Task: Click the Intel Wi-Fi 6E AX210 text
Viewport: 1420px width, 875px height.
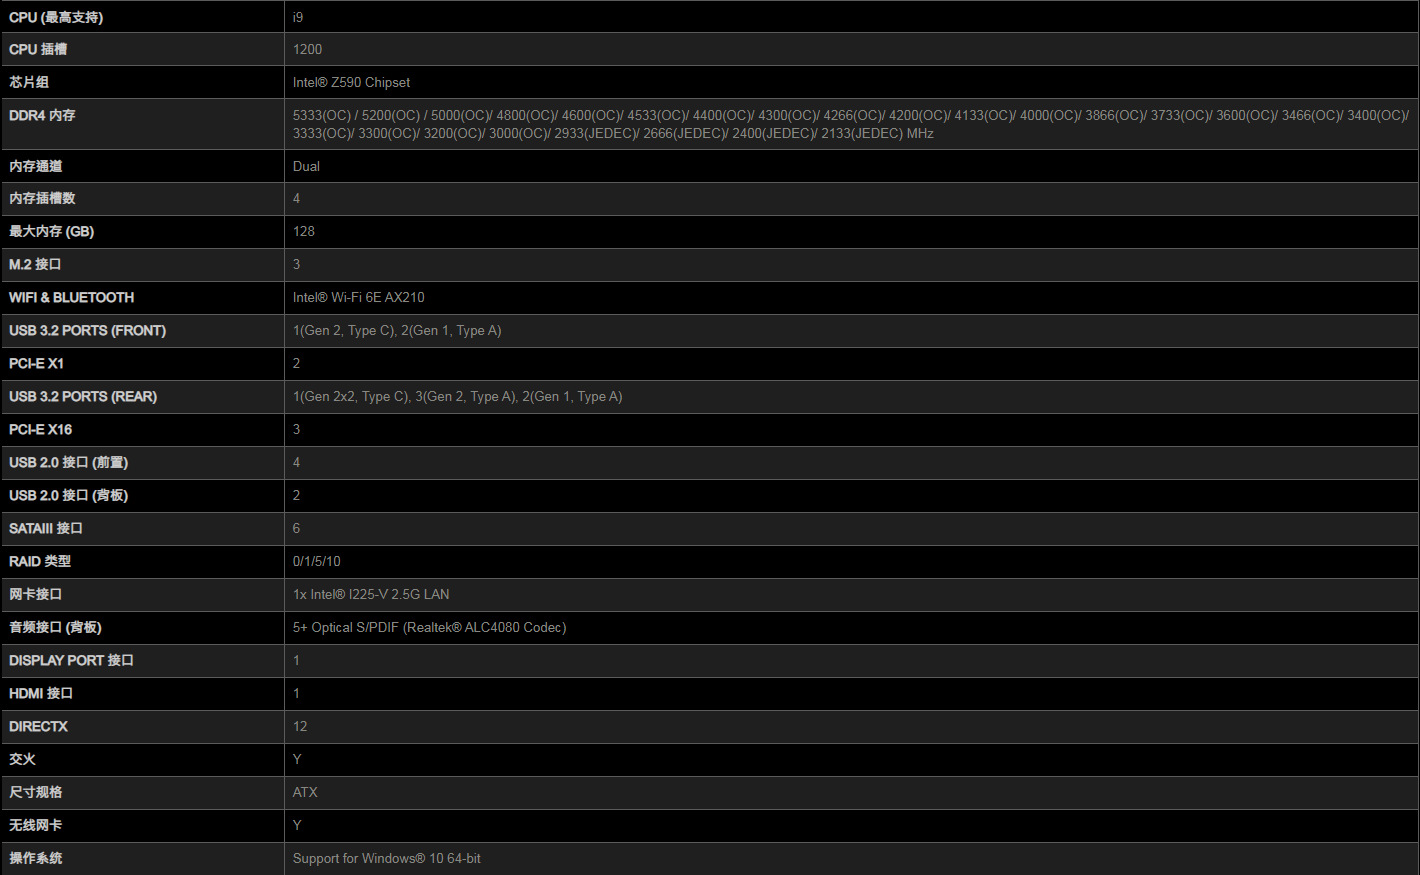Action: pos(358,297)
